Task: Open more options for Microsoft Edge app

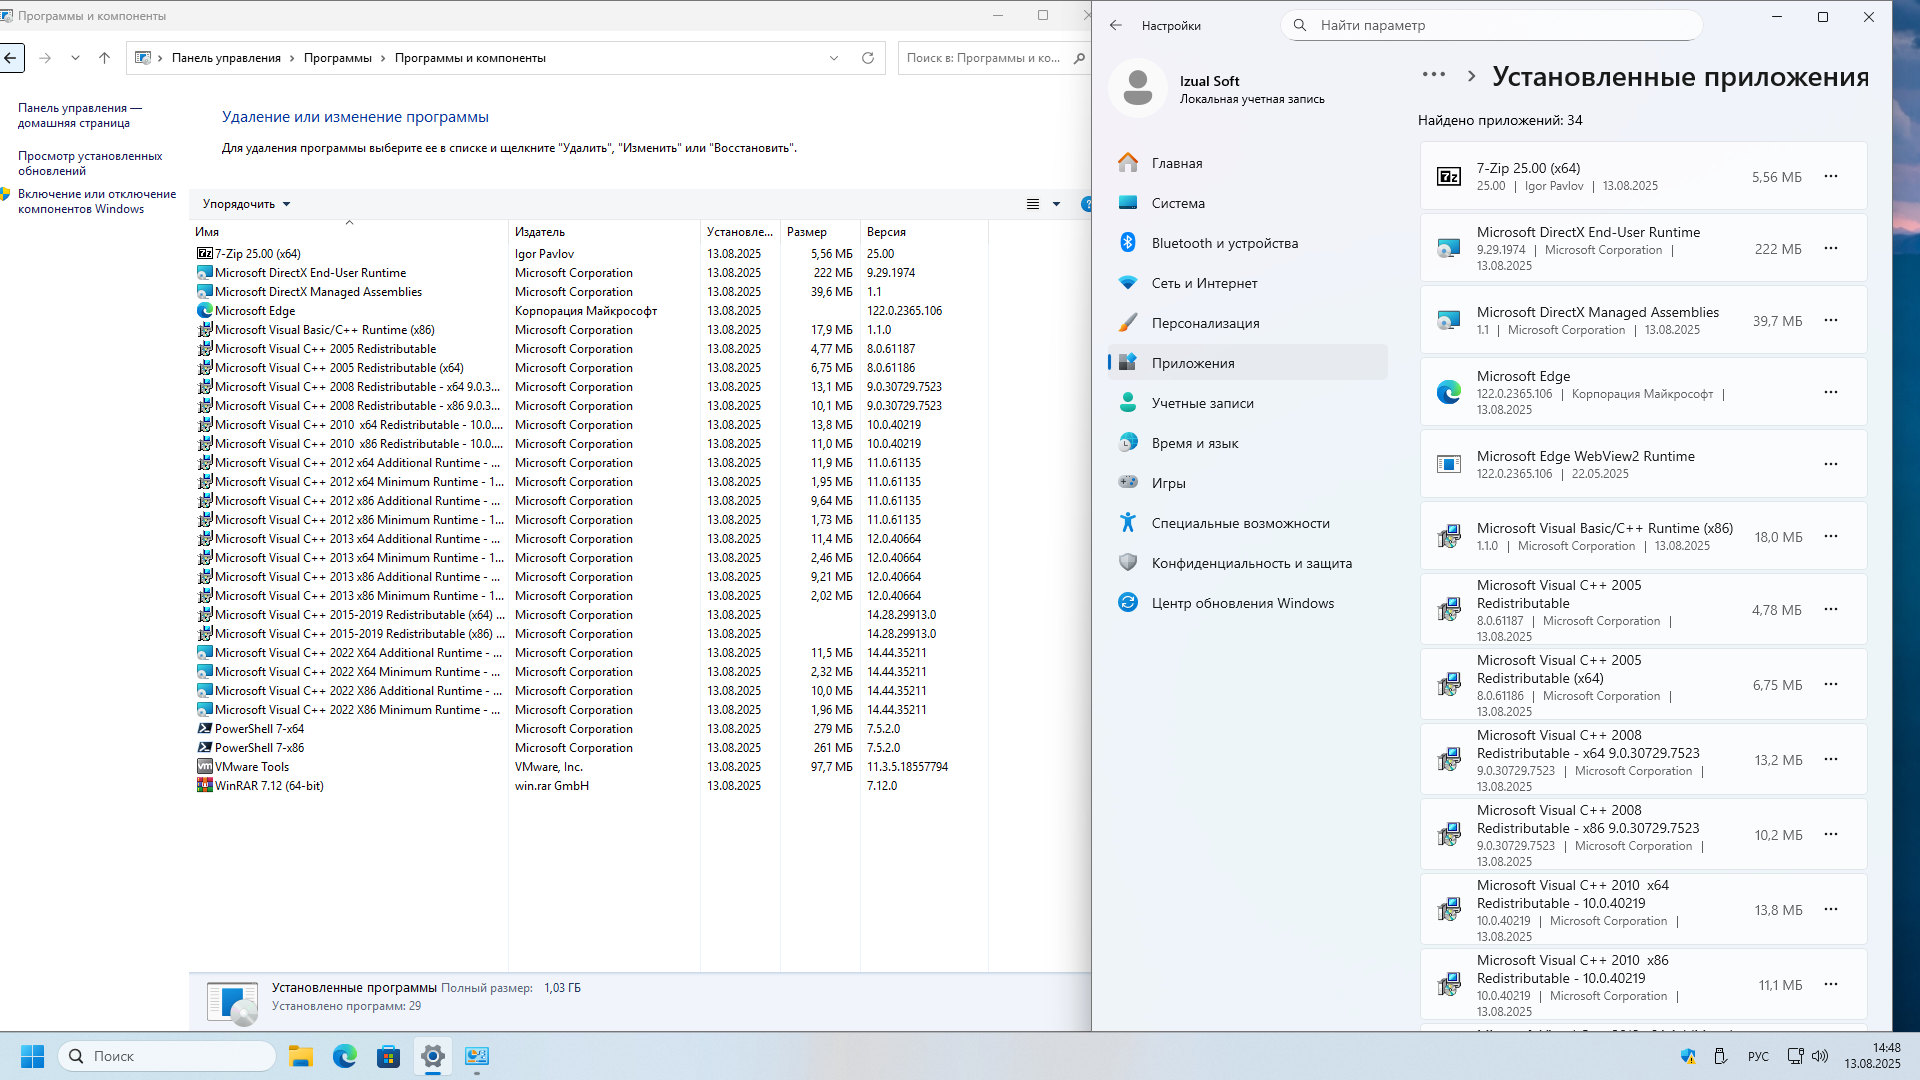Action: (x=1831, y=393)
